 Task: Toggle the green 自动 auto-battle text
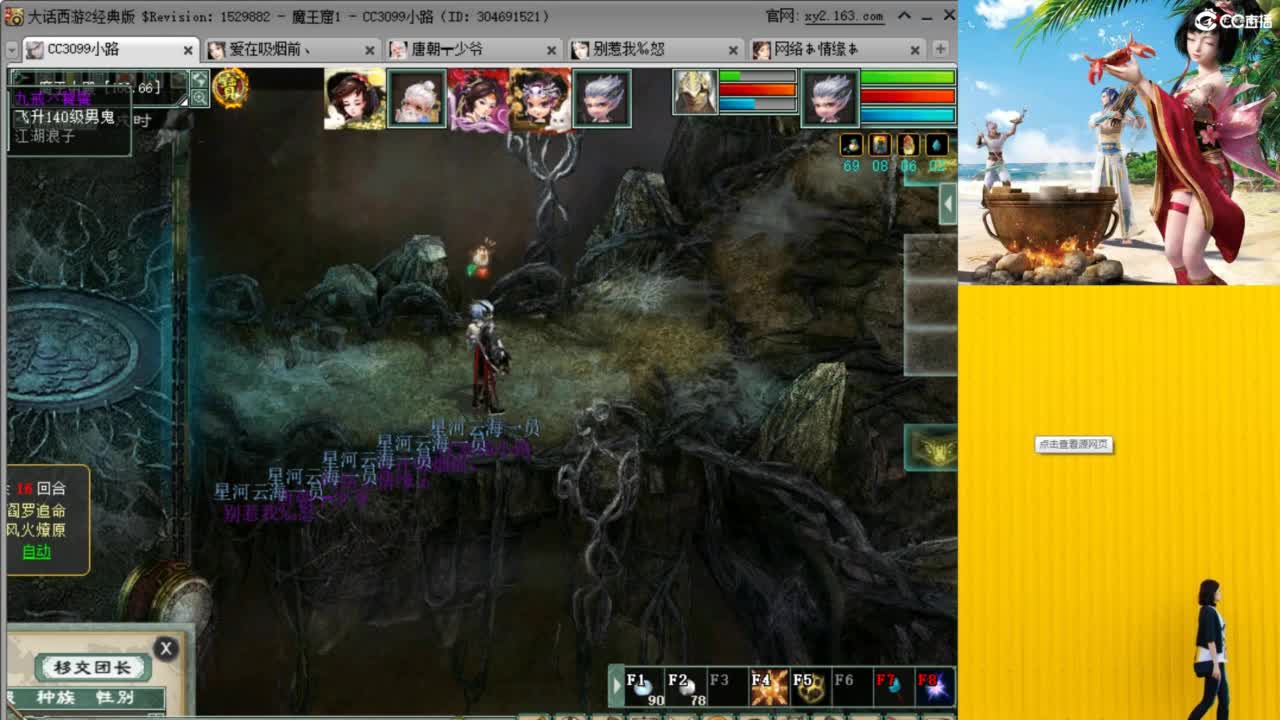(36, 552)
